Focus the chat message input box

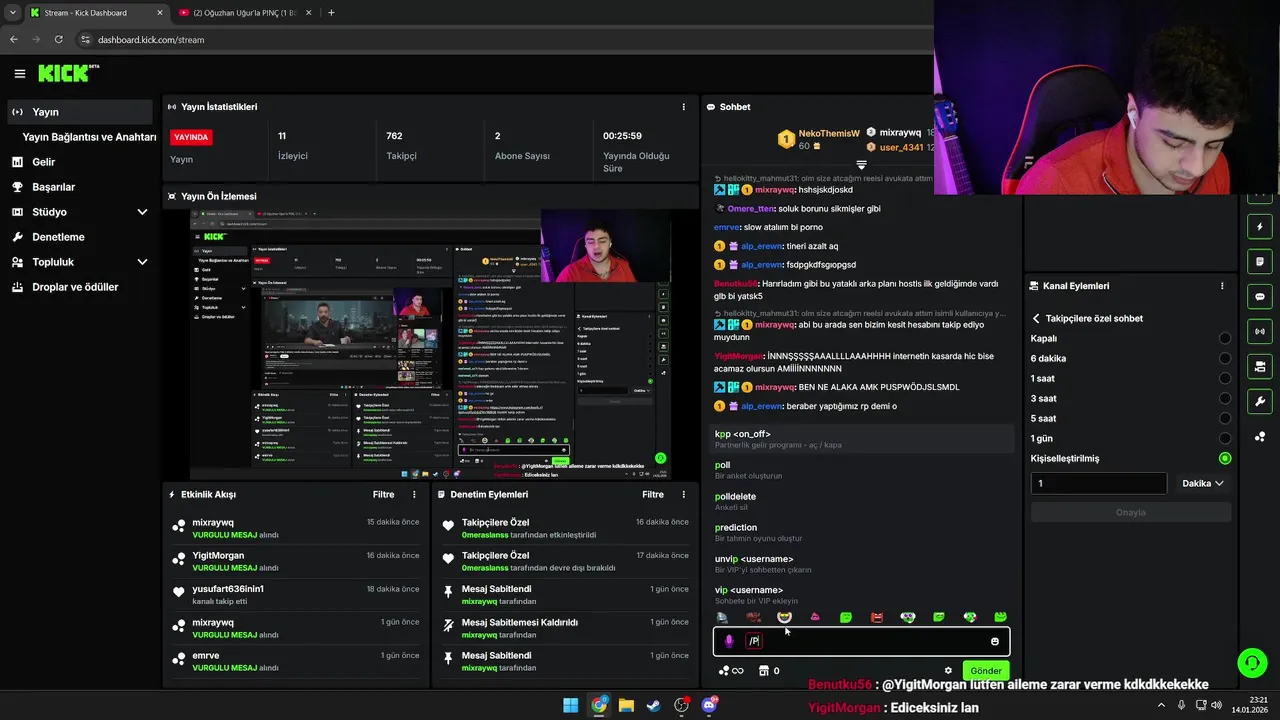point(861,641)
